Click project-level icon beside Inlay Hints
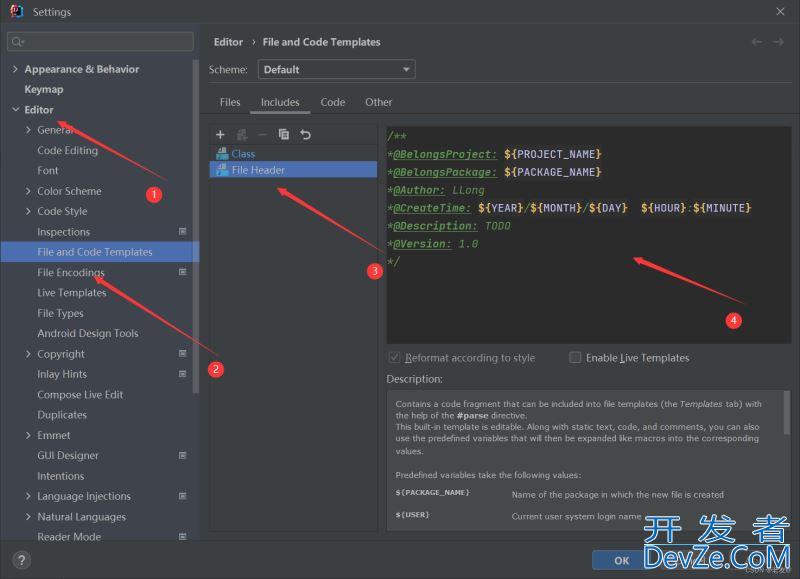The width and height of the screenshot is (800, 579). pyautogui.click(x=183, y=374)
